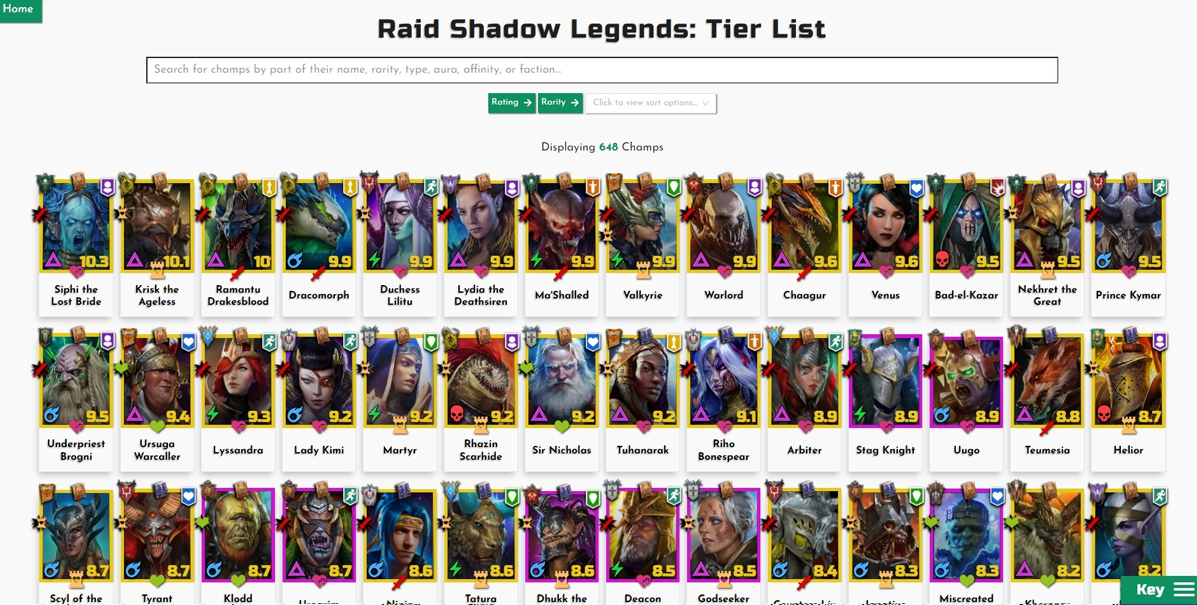Click the pink heart icon on Warlord card

pyautogui.click(x=724, y=271)
